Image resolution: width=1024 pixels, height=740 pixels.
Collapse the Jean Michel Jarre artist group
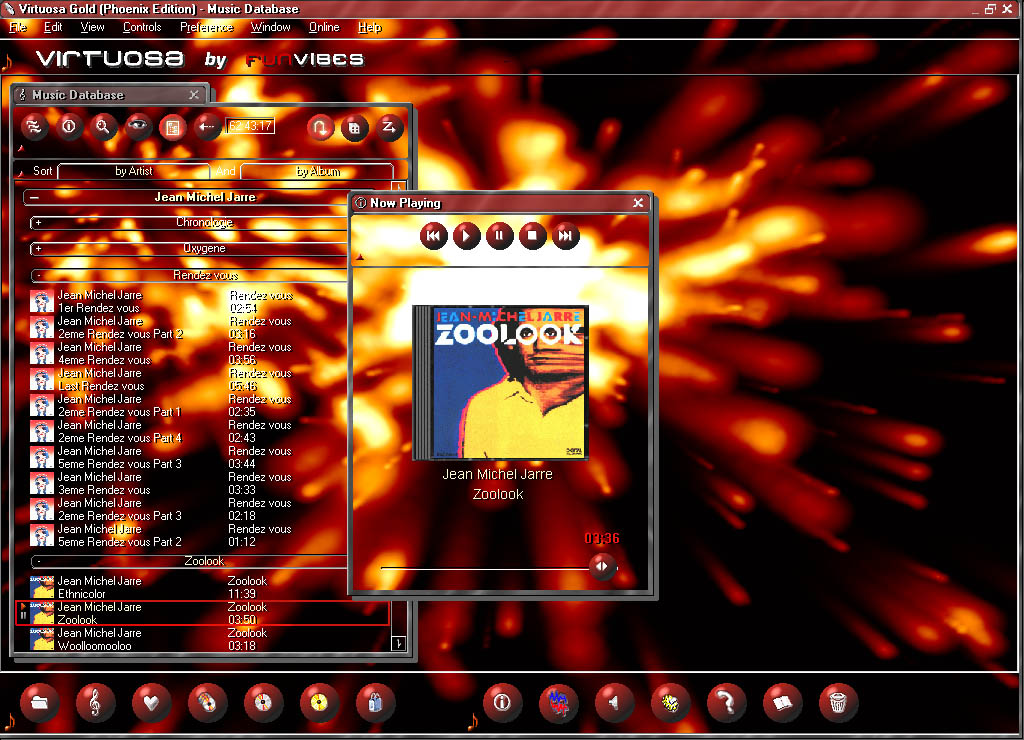(34, 198)
